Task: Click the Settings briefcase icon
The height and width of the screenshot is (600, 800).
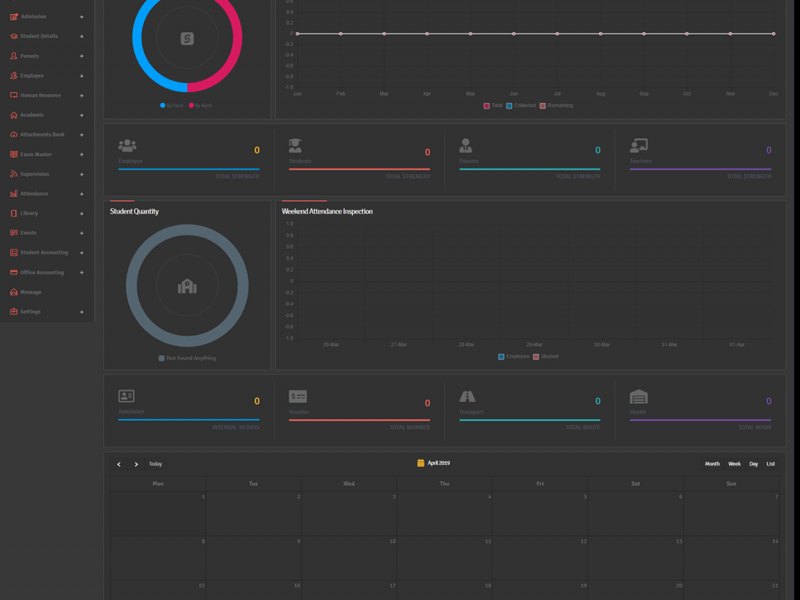Action: coord(14,312)
